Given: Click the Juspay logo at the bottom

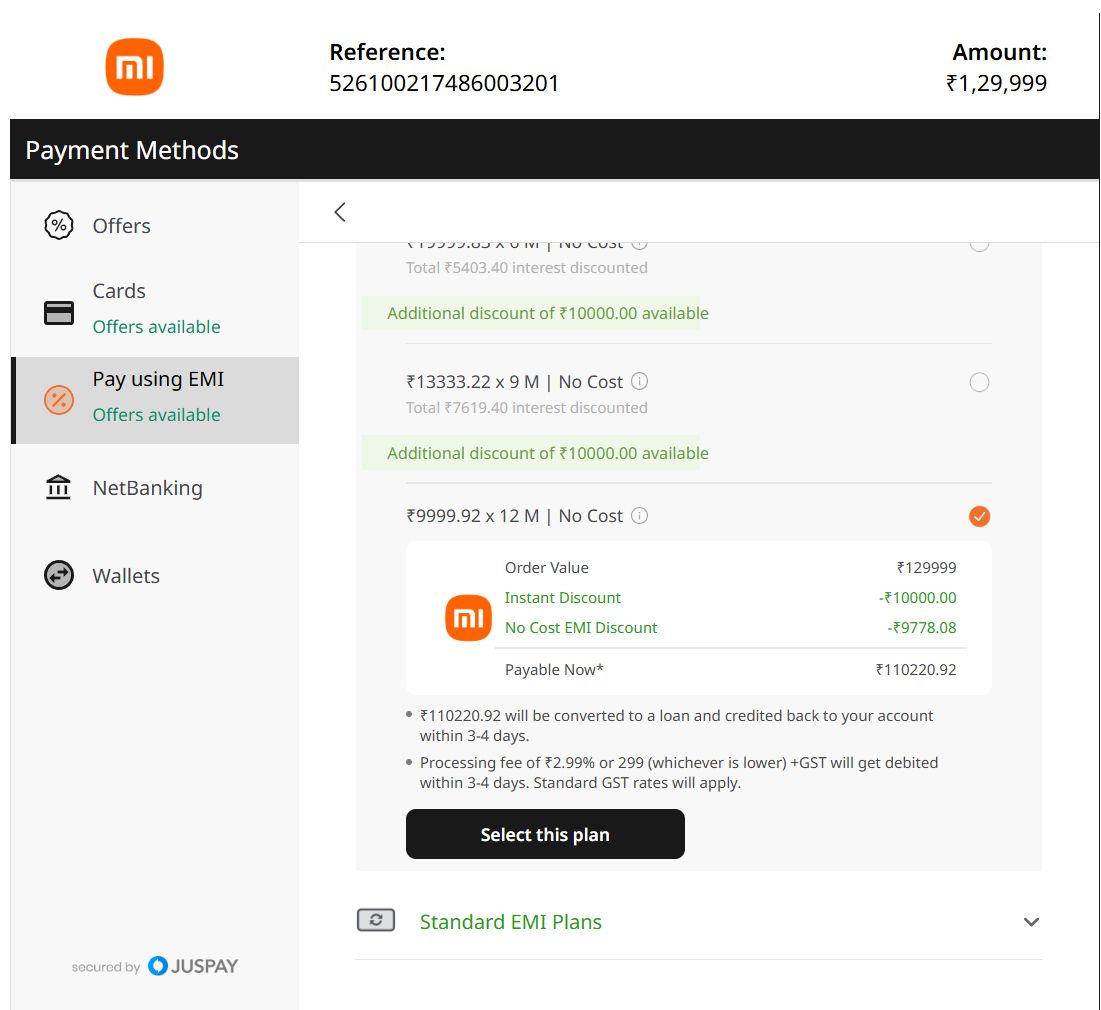Looking at the screenshot, I should tap(193, 966).
